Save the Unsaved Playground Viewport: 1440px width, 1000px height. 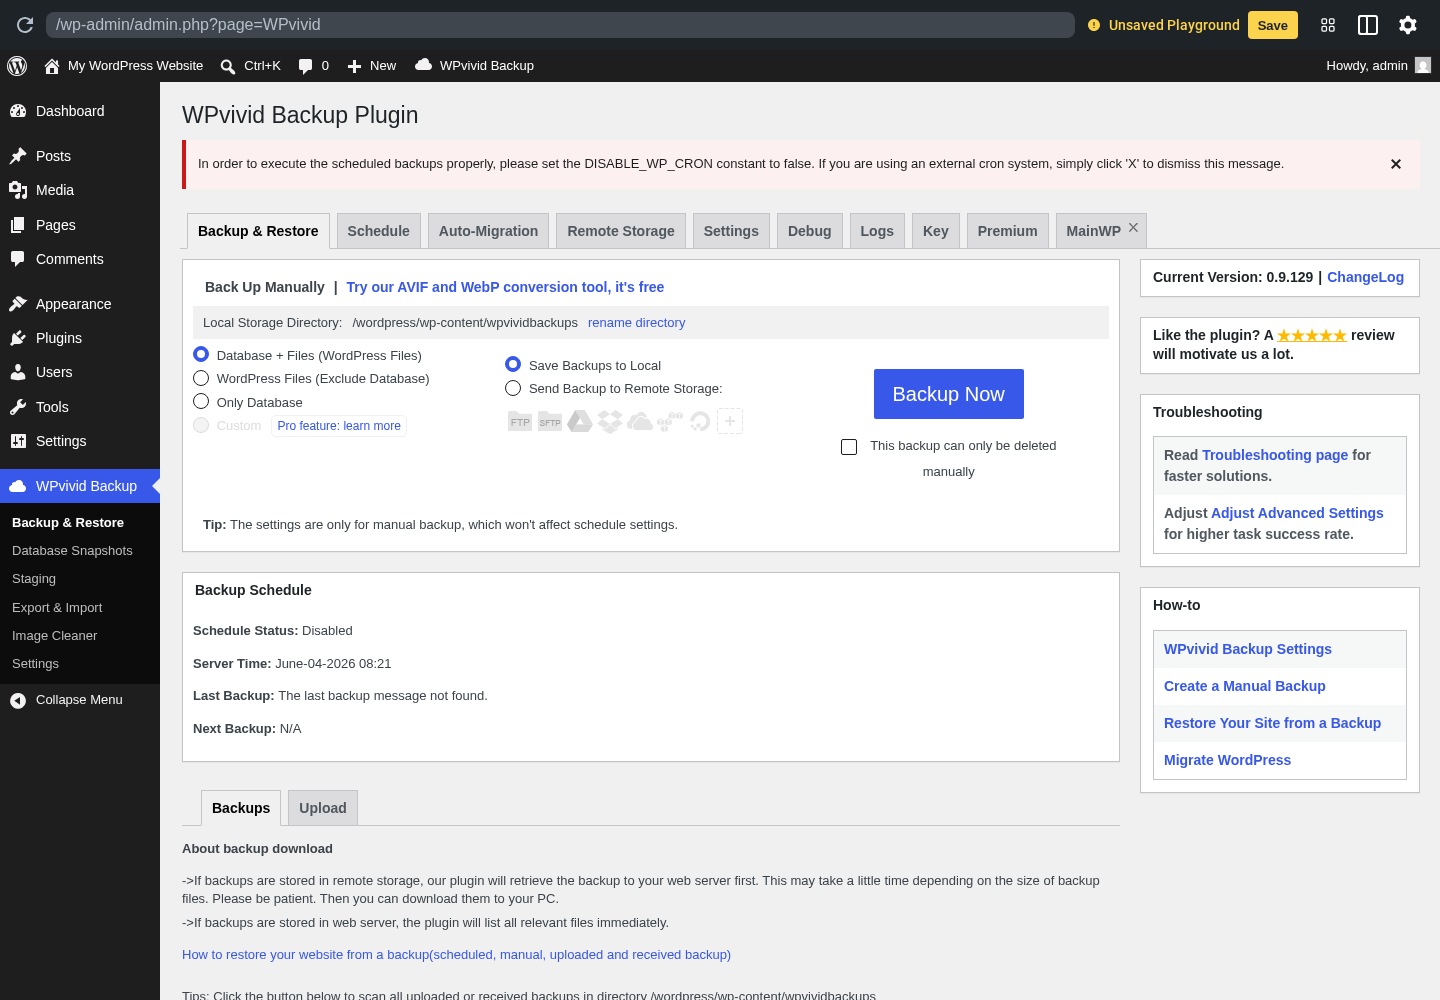tap(1273, 25)
